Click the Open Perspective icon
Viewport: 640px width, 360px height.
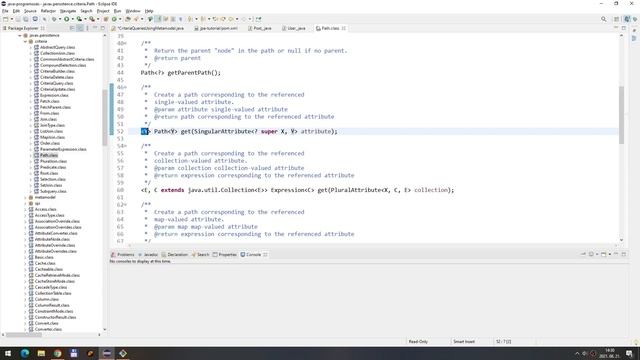[x=617, y=19]
